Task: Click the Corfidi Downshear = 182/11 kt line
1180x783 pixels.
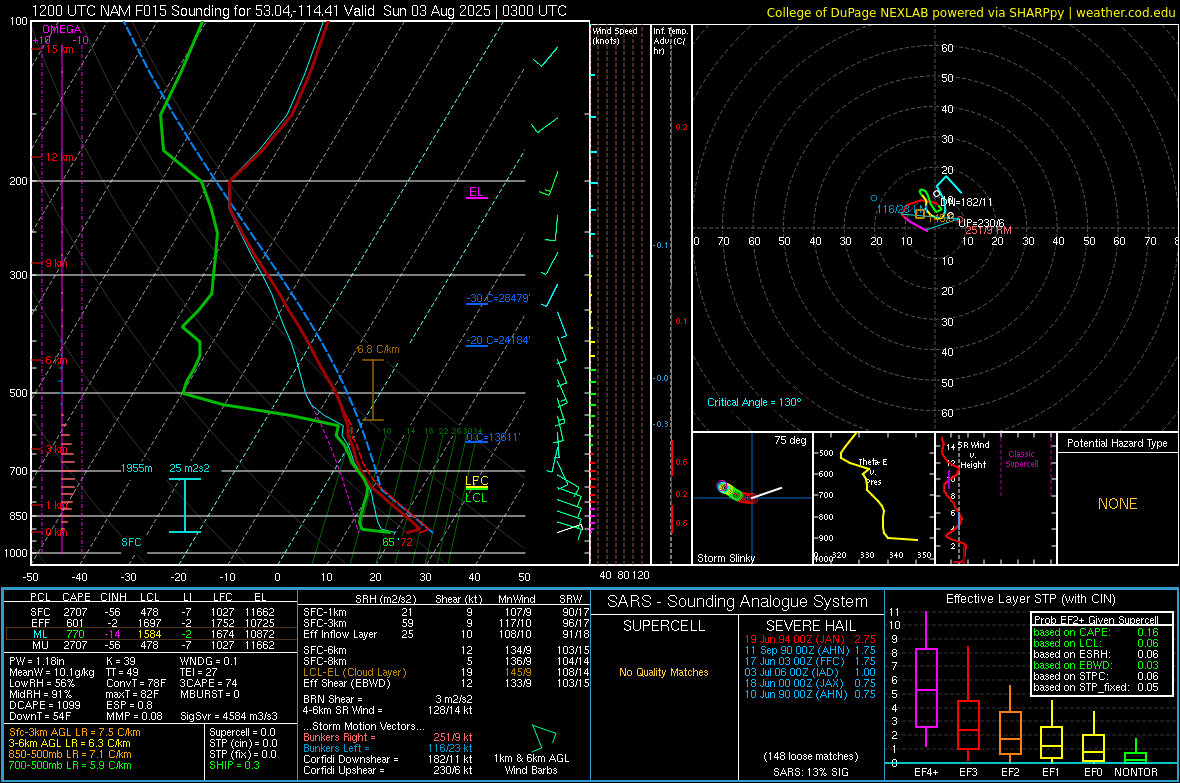Action: 388,759
